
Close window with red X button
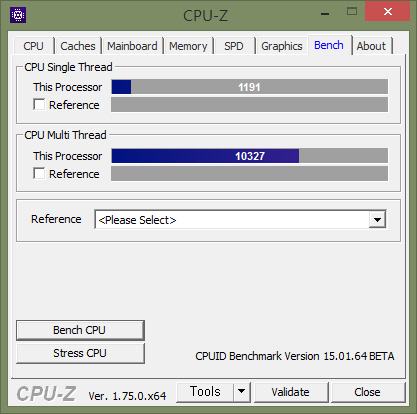(x=387, y=12)
